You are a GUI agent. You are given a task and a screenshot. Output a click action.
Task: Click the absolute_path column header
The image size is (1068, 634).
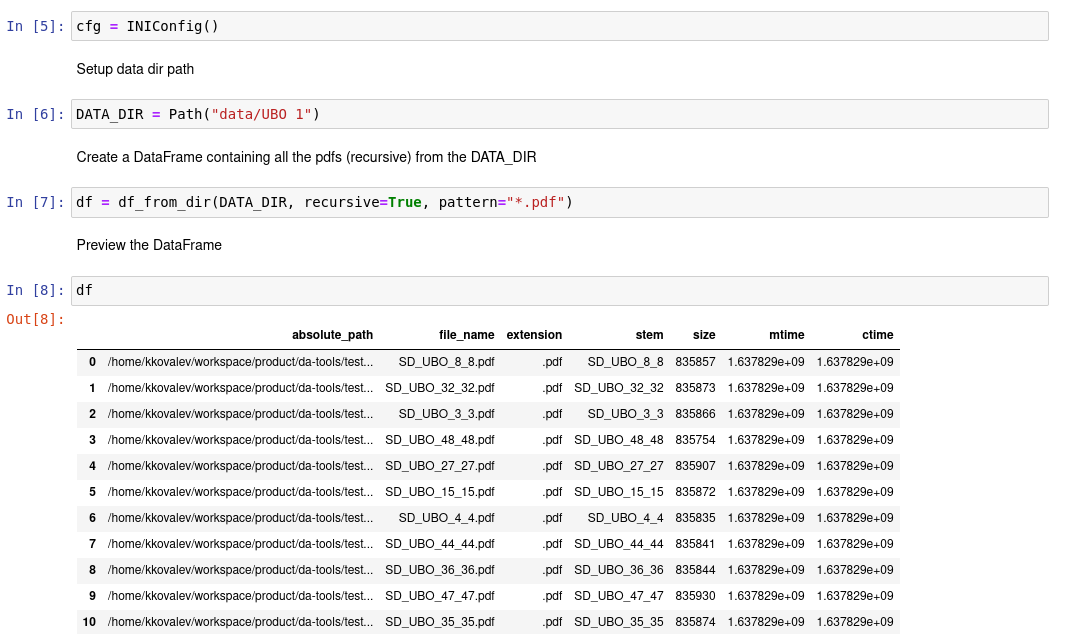pos(332,335)
